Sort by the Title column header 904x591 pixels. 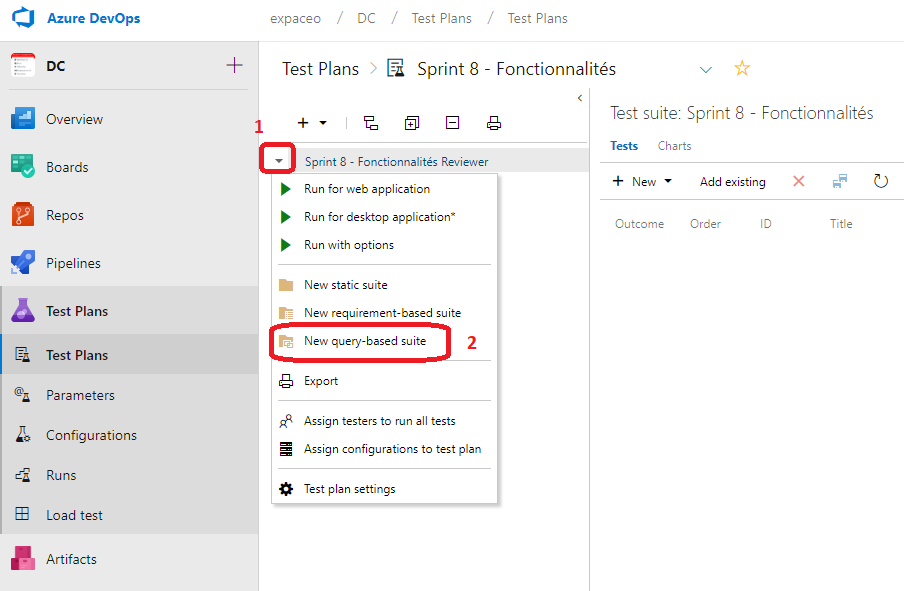coord(841,224)
